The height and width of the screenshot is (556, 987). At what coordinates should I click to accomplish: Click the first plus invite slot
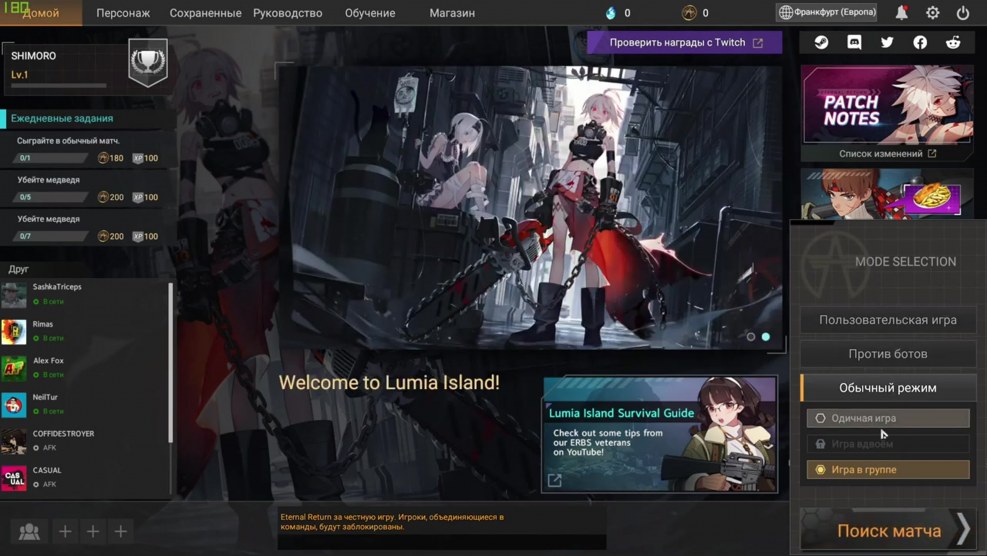[x=65, y=531]
